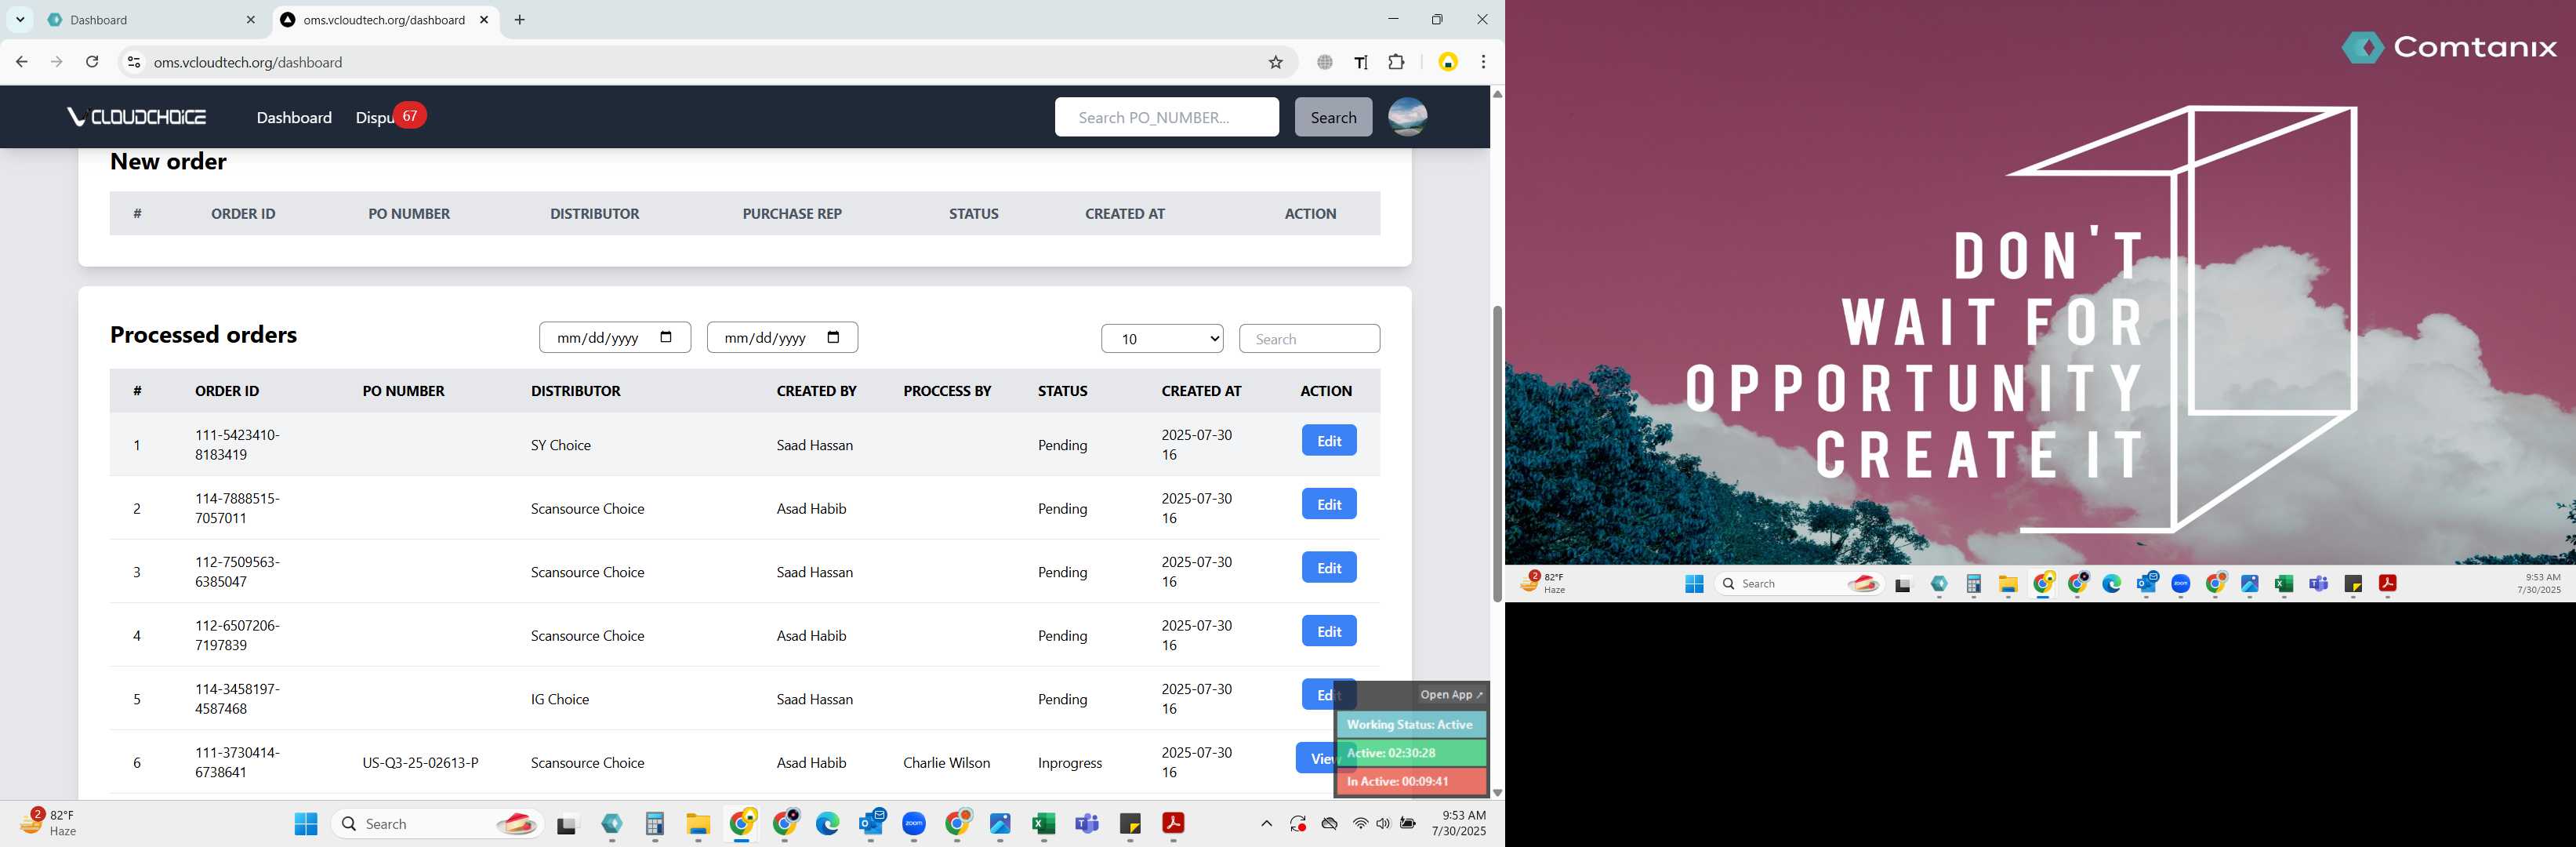Open the Dispute nav link
Screen dimensions: 2576x847
click(374, 117)
